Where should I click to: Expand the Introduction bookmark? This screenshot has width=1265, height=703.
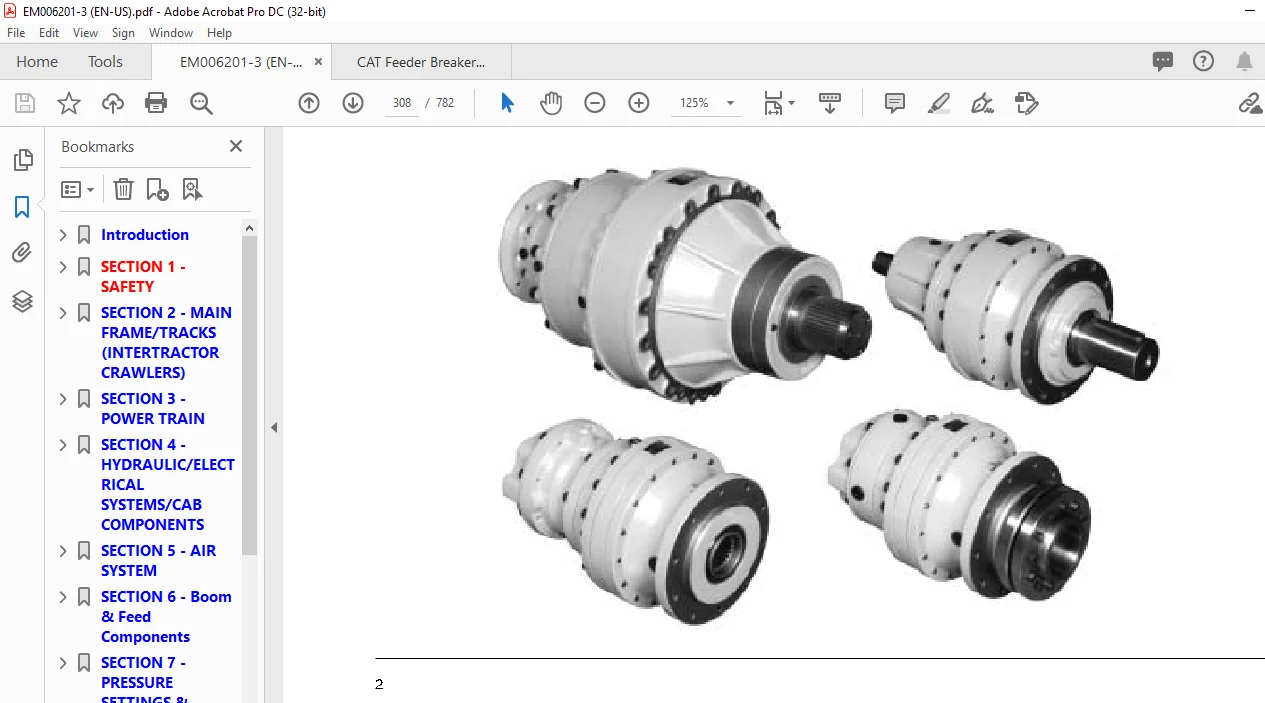[x=63, y=235]
